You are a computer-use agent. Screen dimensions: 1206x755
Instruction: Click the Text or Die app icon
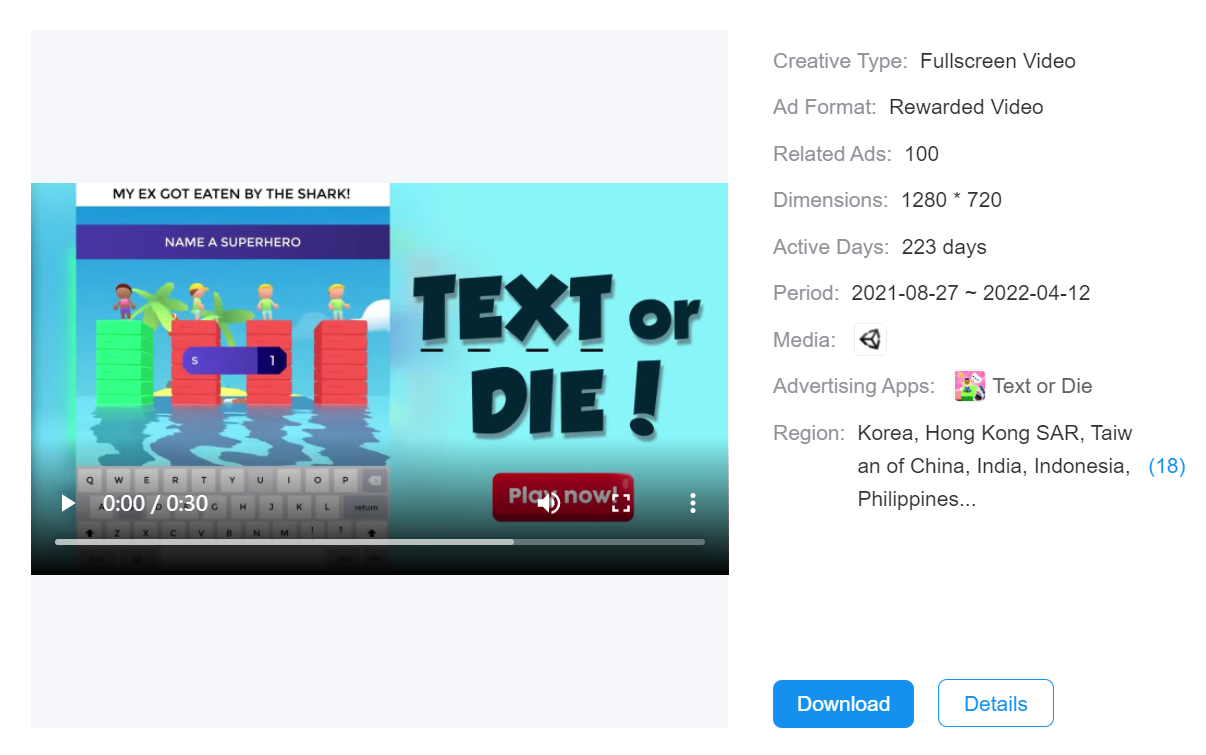click(970, 386)
